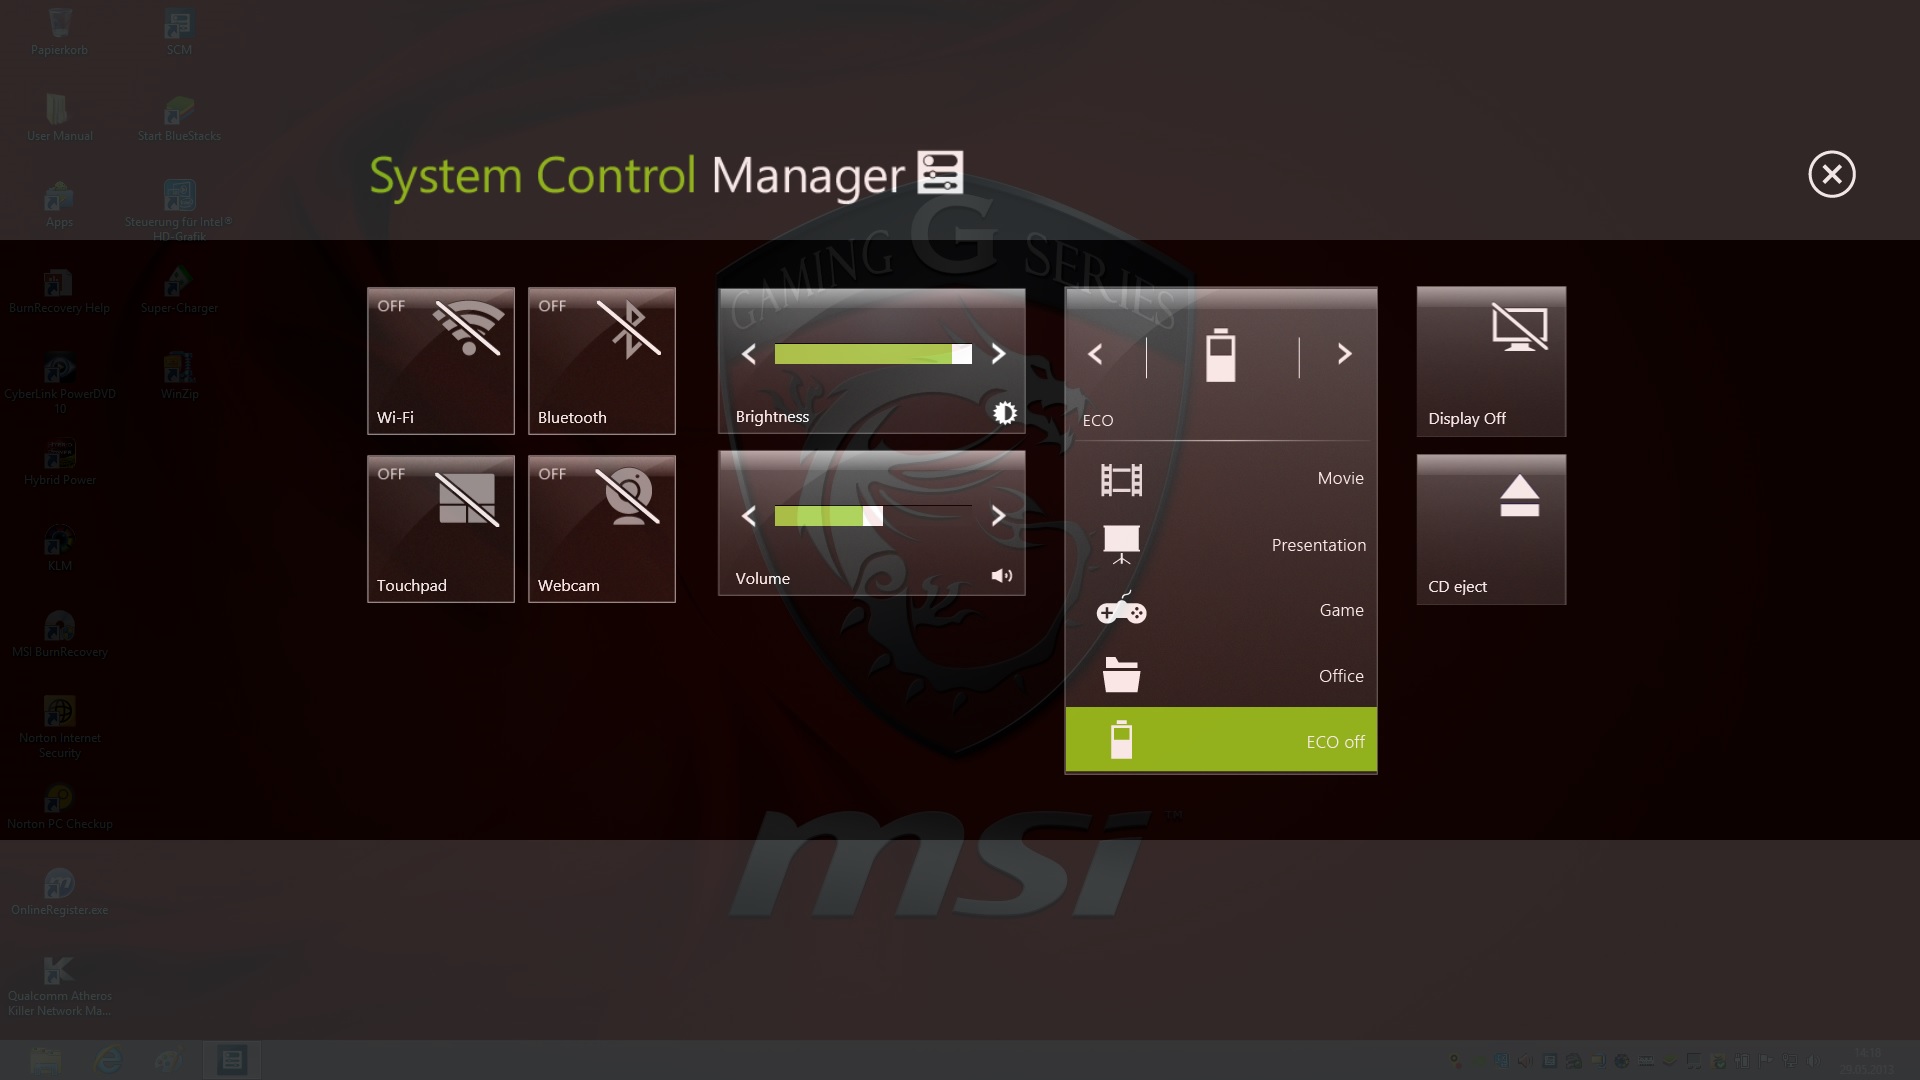
Task: Toggle the Touchpad tile
Action: click(441, 529)
